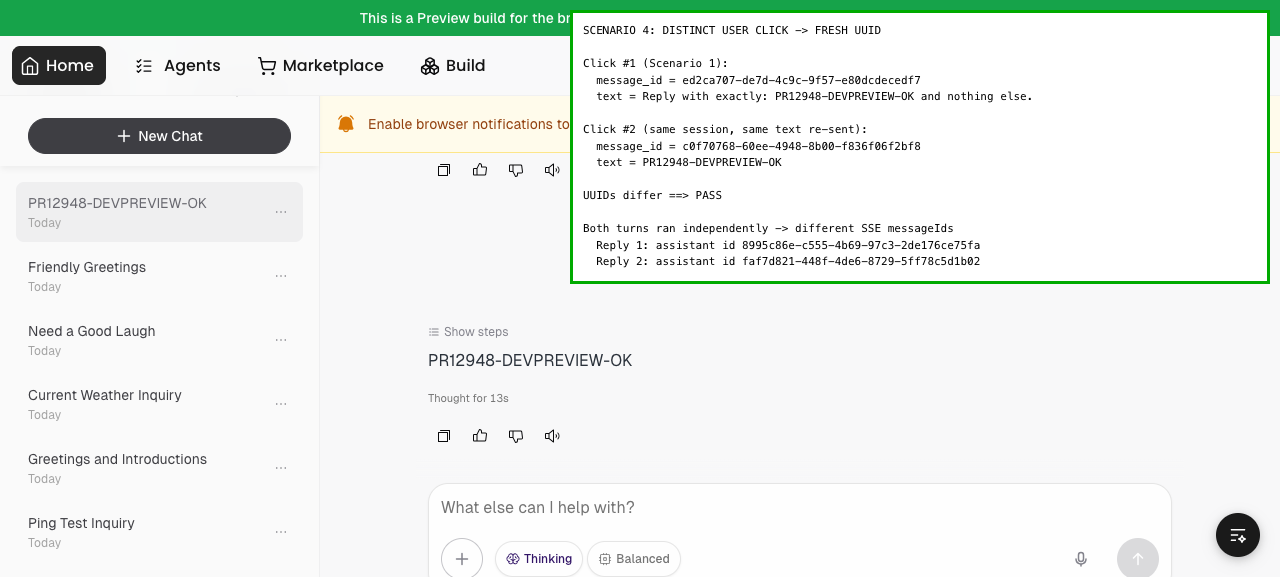Click the microphone voice input icon
Screen dimensions: 1280x577
pos(1081,559)
